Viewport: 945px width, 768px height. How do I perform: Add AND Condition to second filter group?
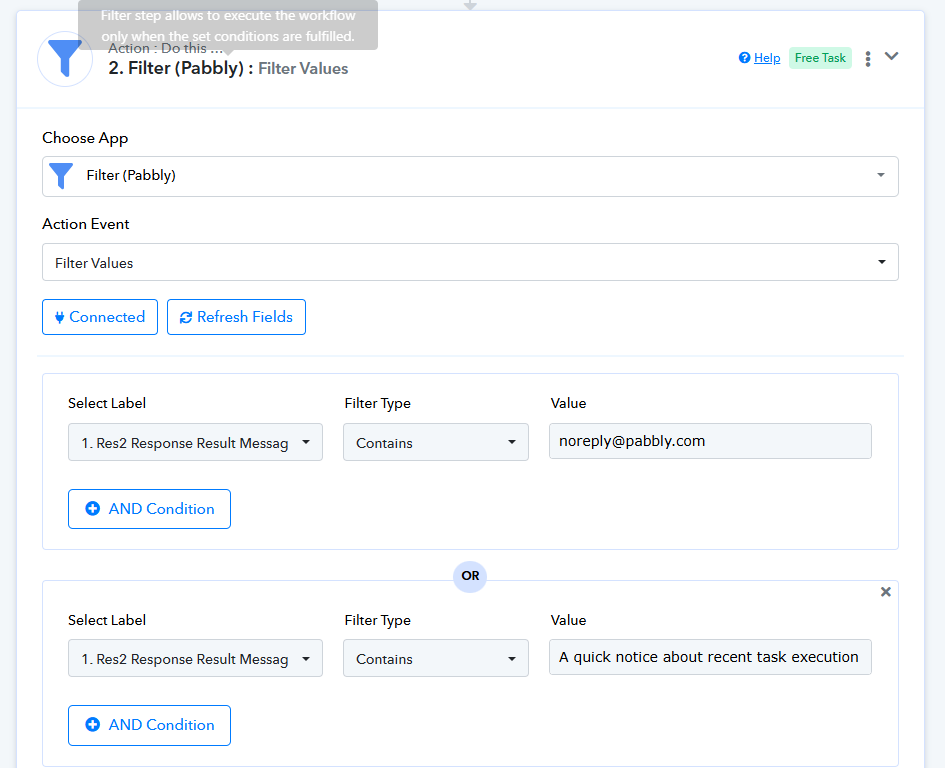coord(149,725)
